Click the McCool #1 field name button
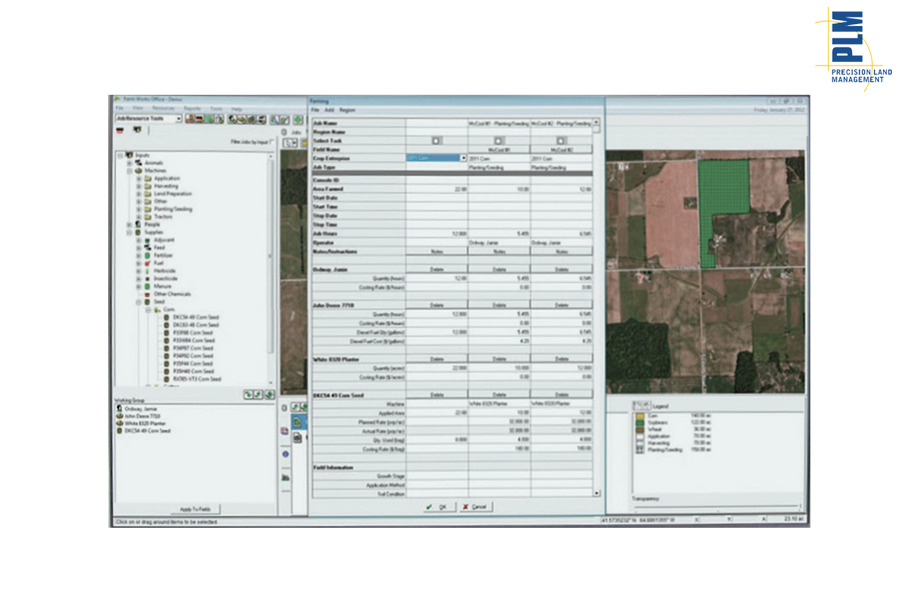 499,150
